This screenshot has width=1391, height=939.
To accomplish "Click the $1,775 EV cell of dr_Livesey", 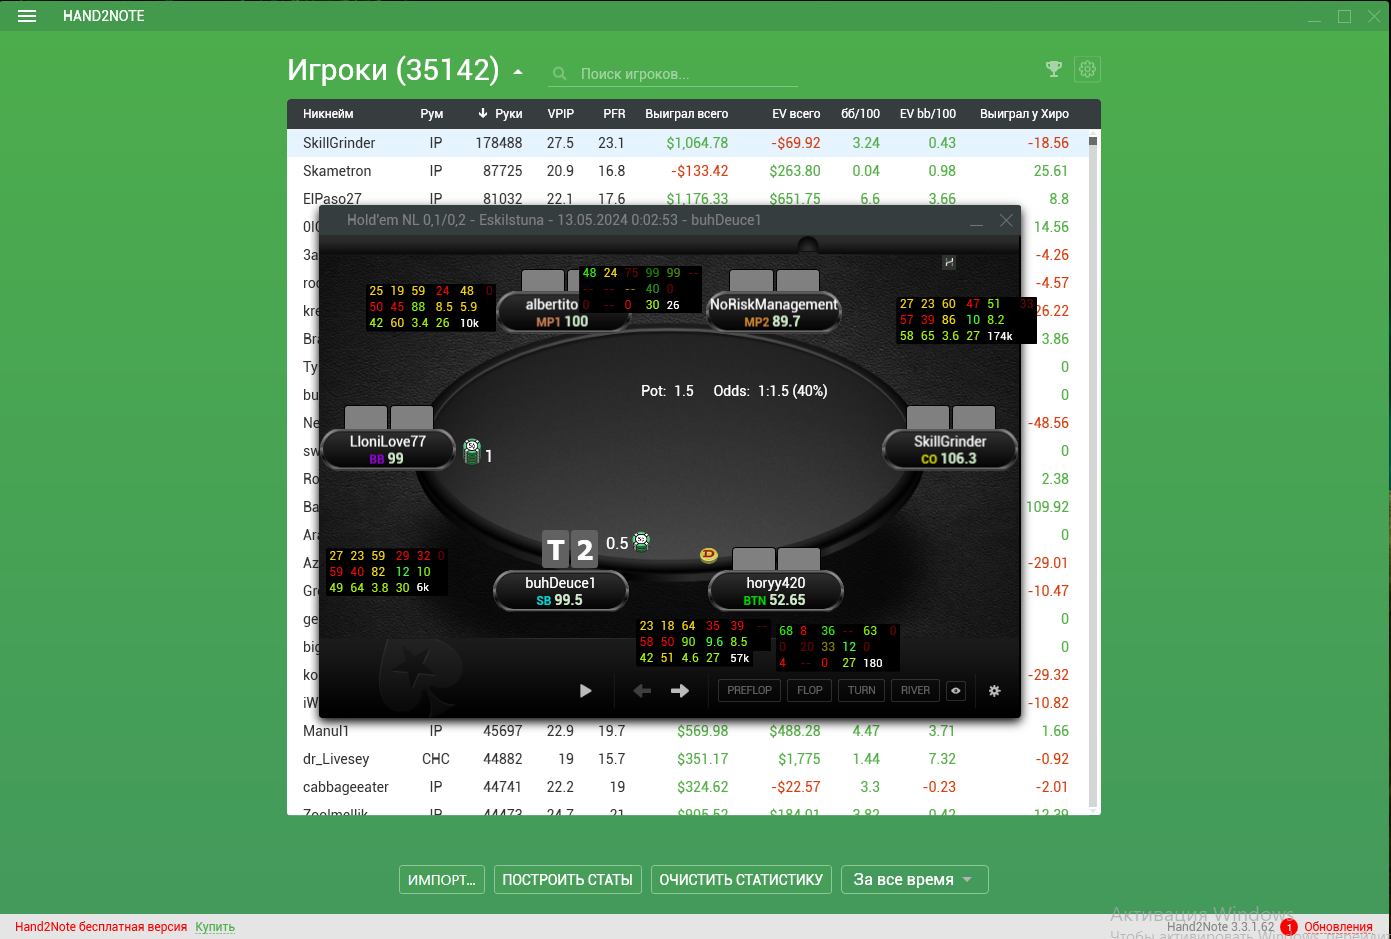I will (799, 759).
